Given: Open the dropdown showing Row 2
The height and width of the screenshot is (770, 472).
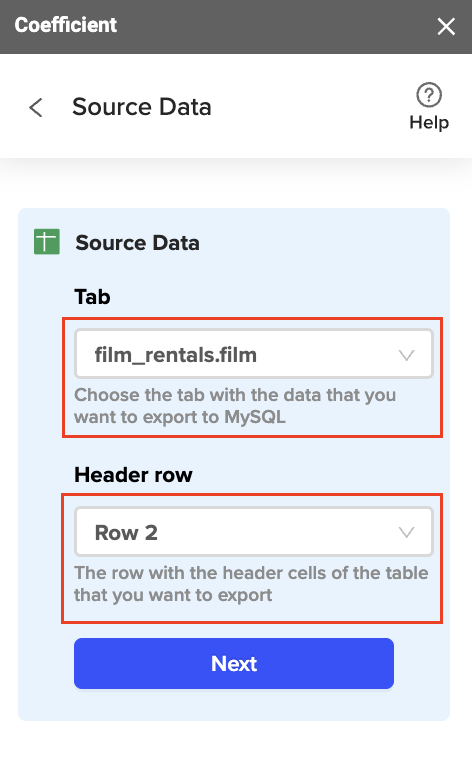Looking at the screenshot, I should click(x=253, y=532).
